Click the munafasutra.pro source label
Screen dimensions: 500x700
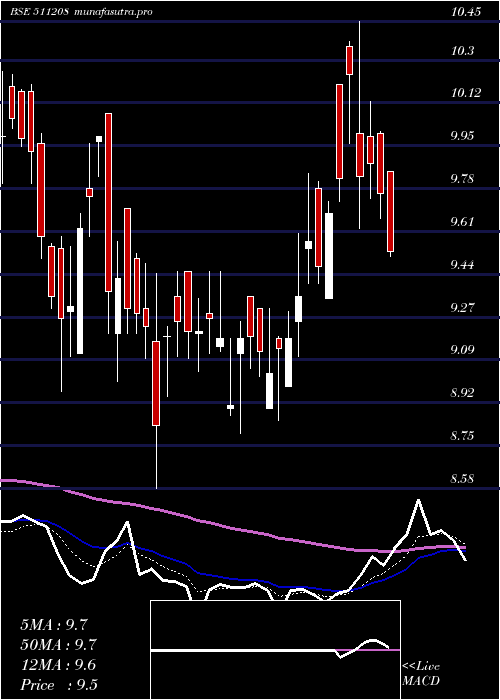tap(112, 12)
